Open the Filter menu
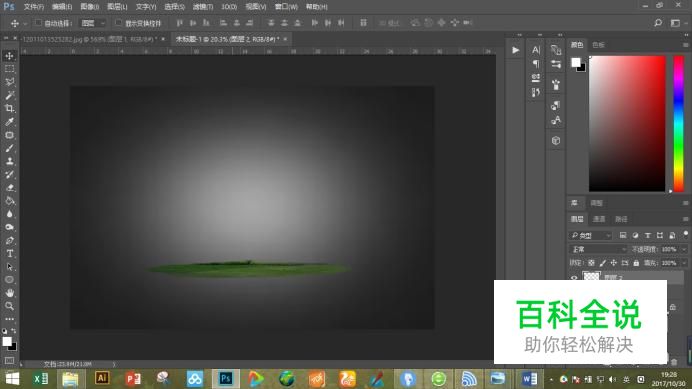The width and height of the screenshot is (692, 389). point(203,7)
